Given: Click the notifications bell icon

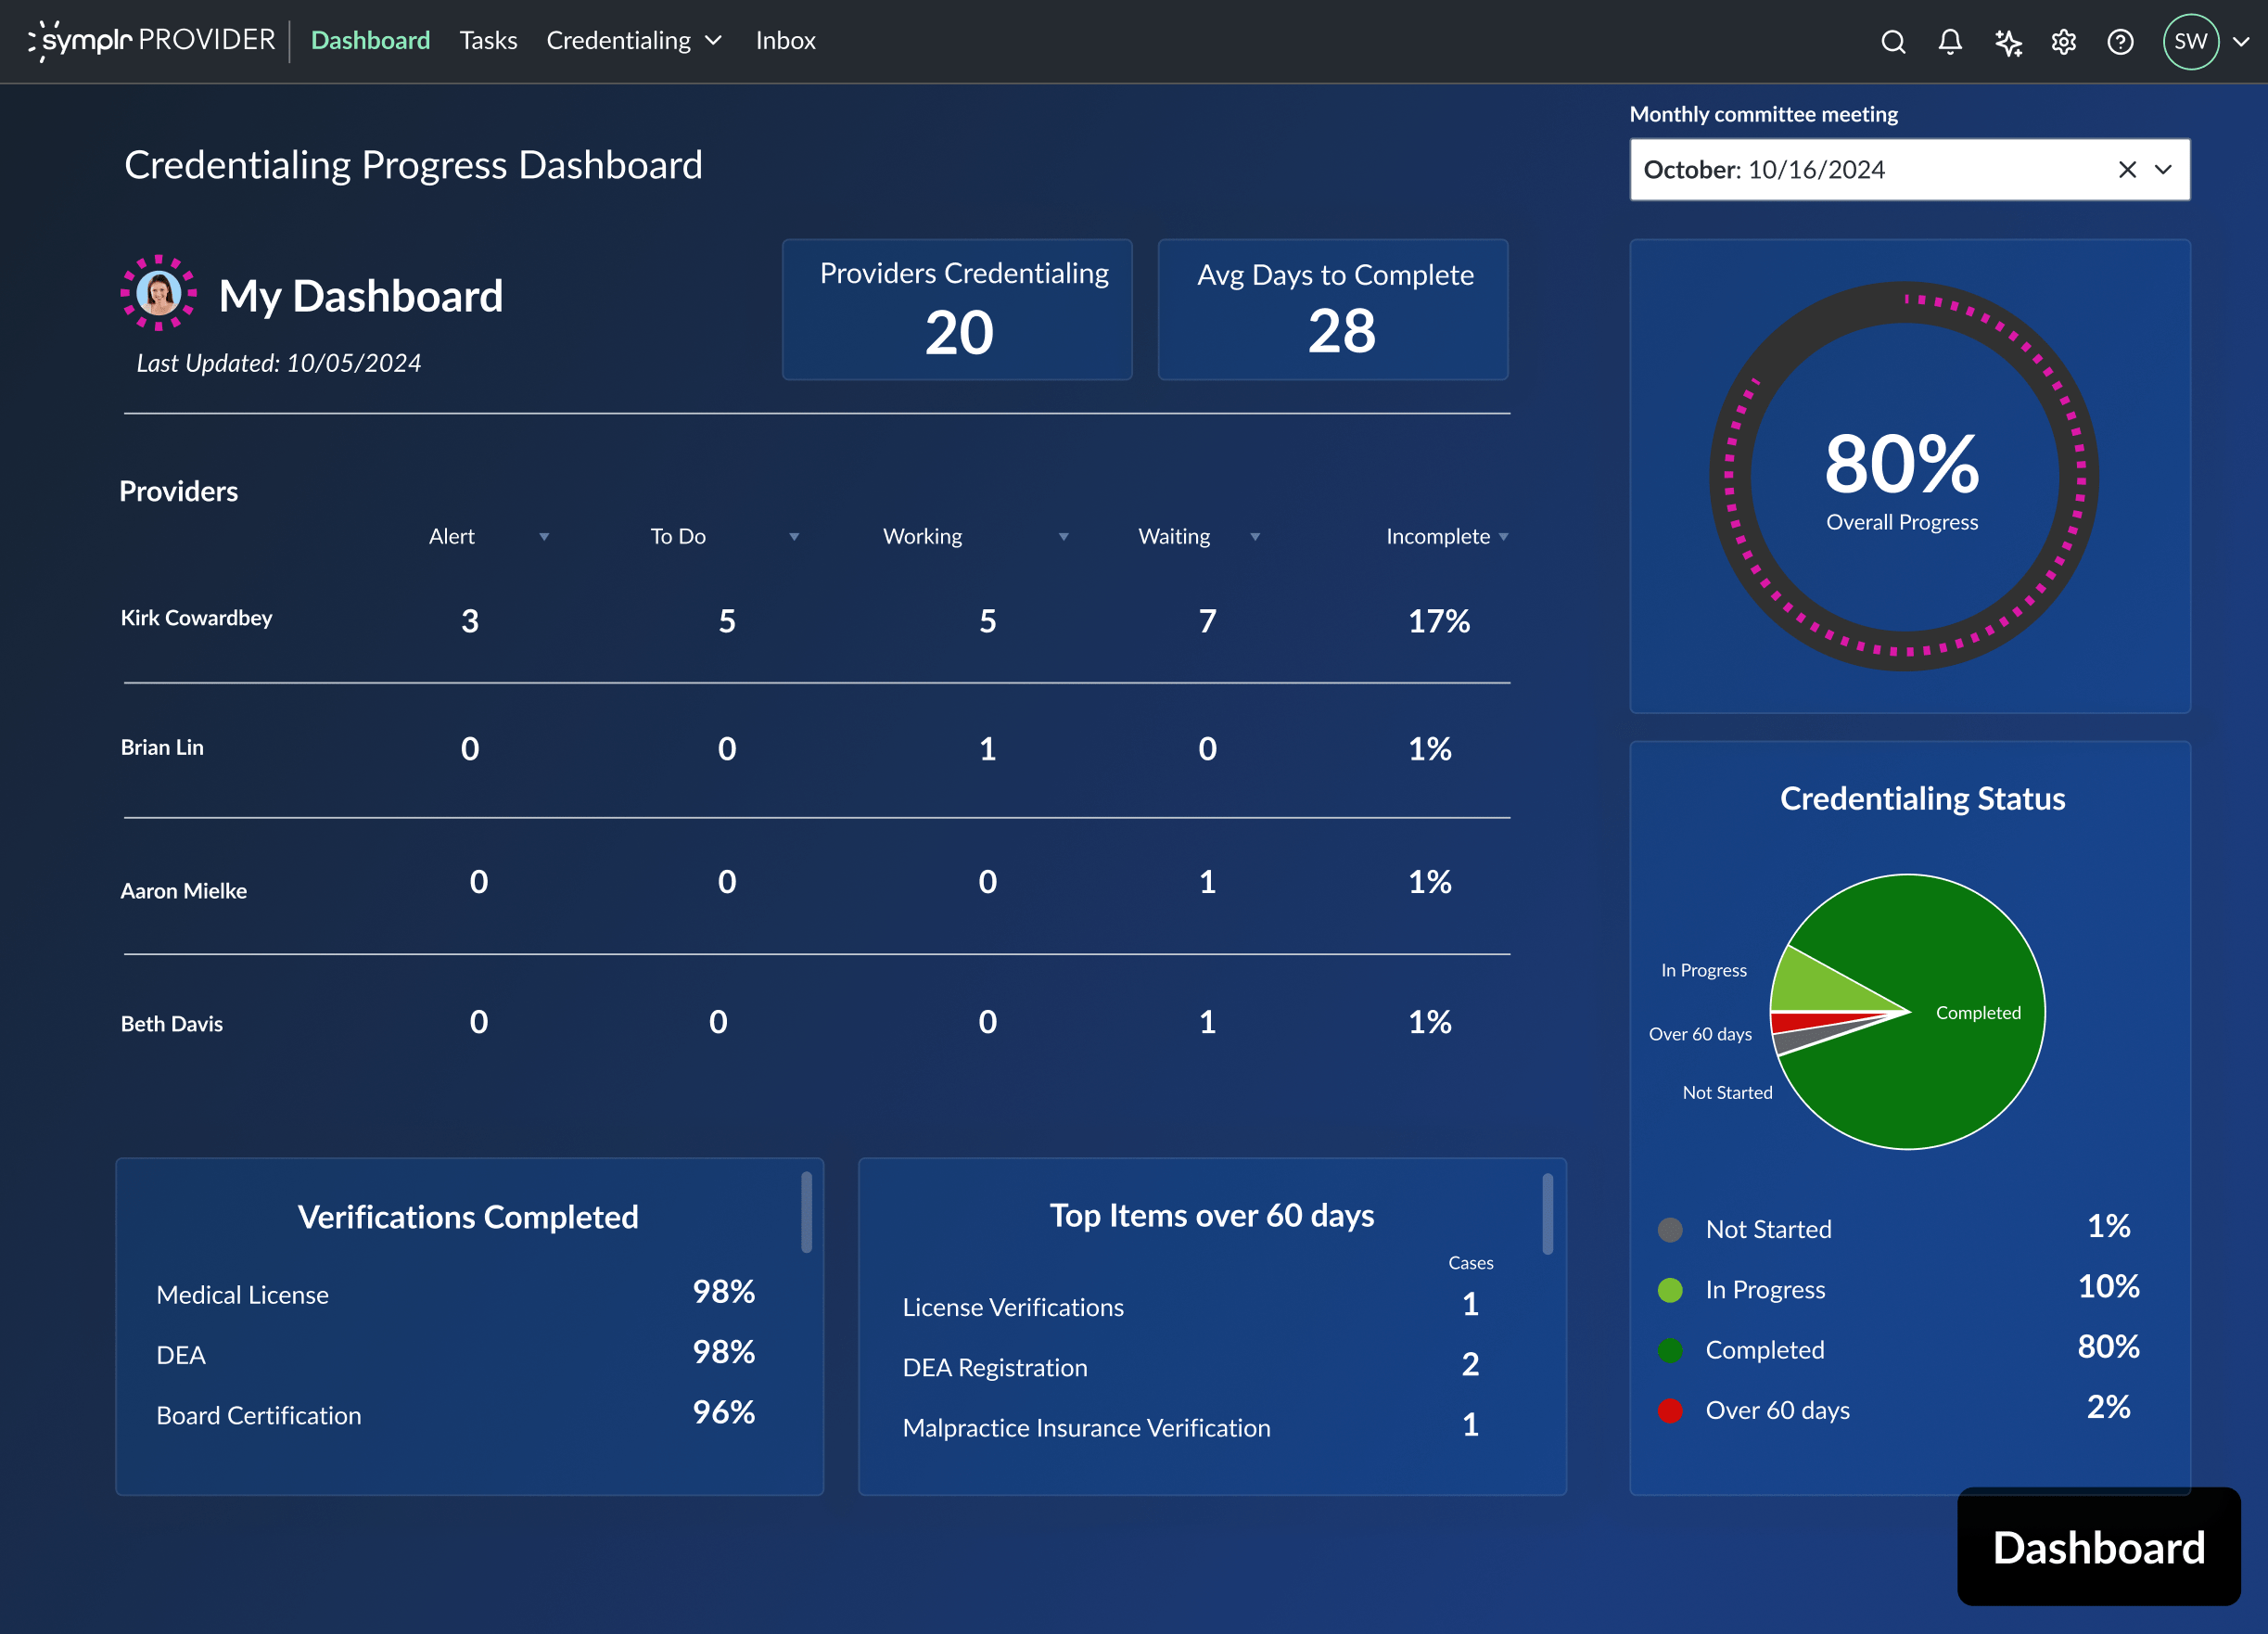Looking at the screenshot, I should 1949,42.
